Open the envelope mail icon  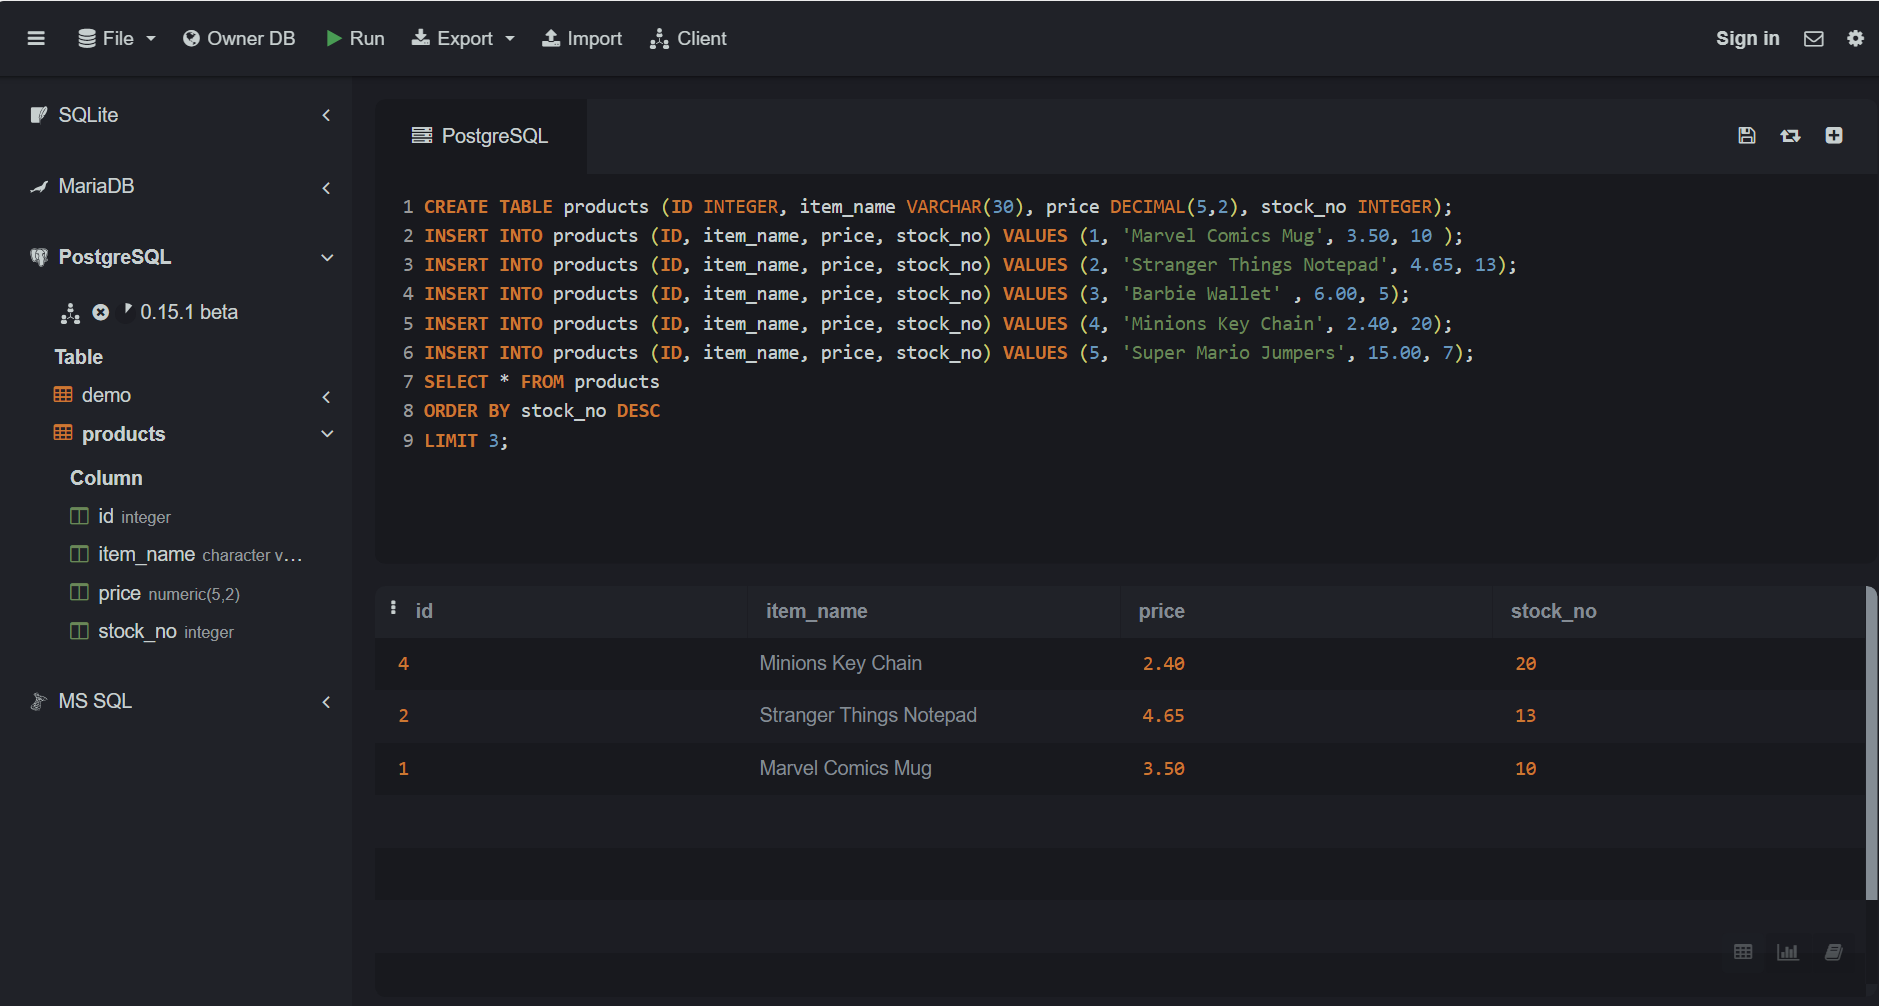tap(1813, 38)
